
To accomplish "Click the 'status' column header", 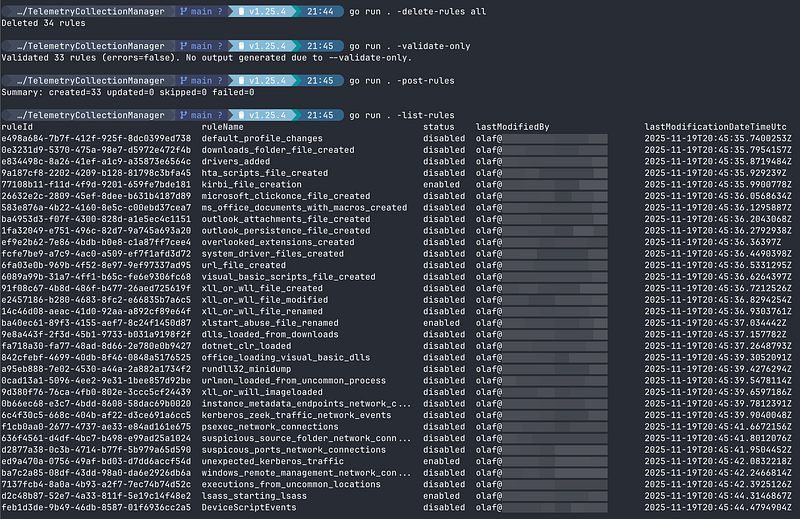I will (439, 127).
